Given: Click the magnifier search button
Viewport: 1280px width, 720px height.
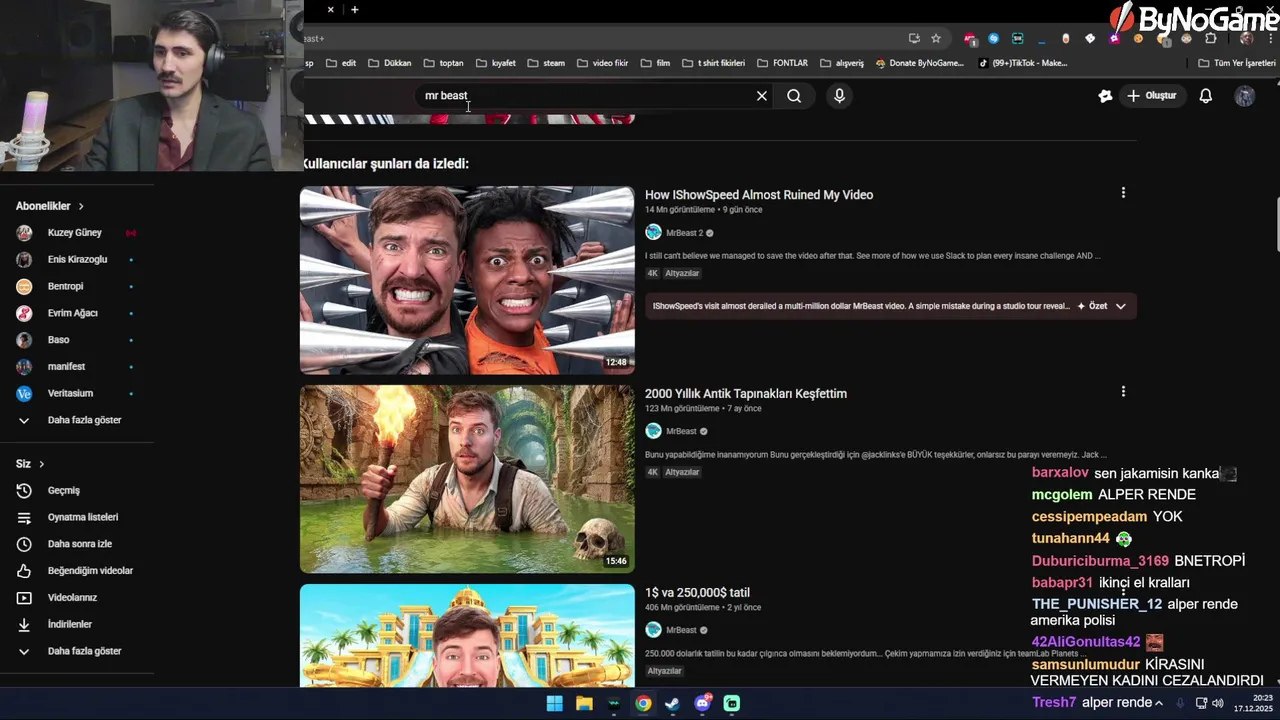Looking at the screenshot, I should [x=794, y=96].
